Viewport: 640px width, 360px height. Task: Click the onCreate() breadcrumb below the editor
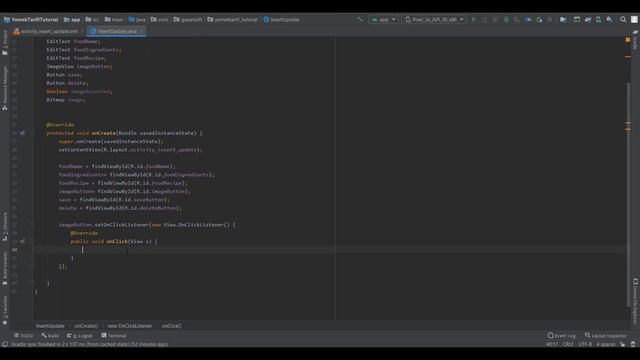(86, 326)
